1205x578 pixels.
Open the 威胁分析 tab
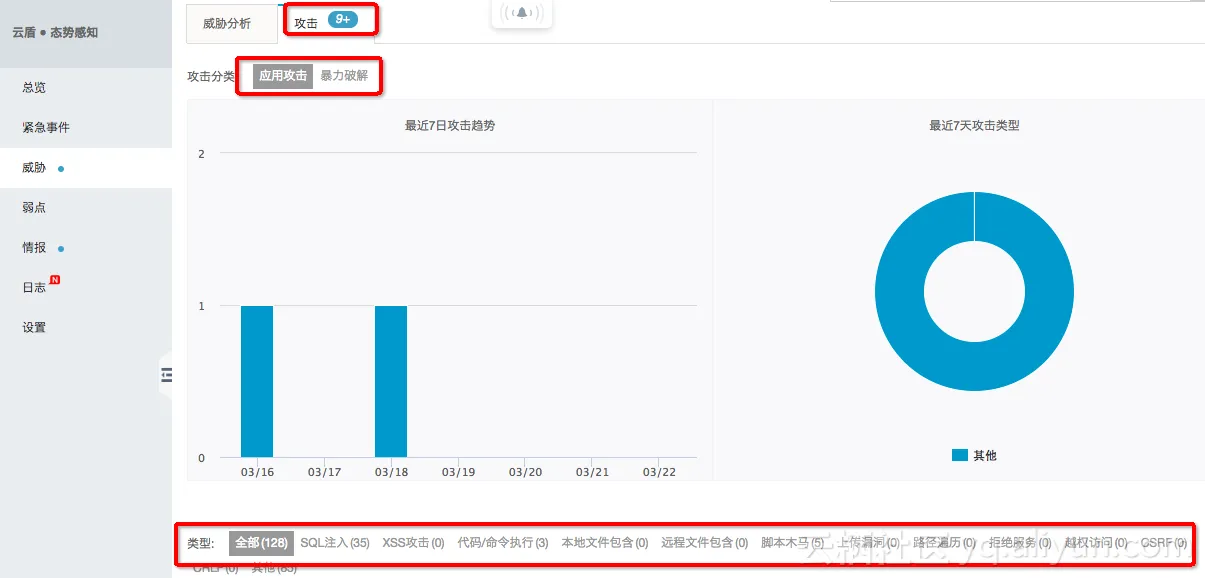click(227, 24)
